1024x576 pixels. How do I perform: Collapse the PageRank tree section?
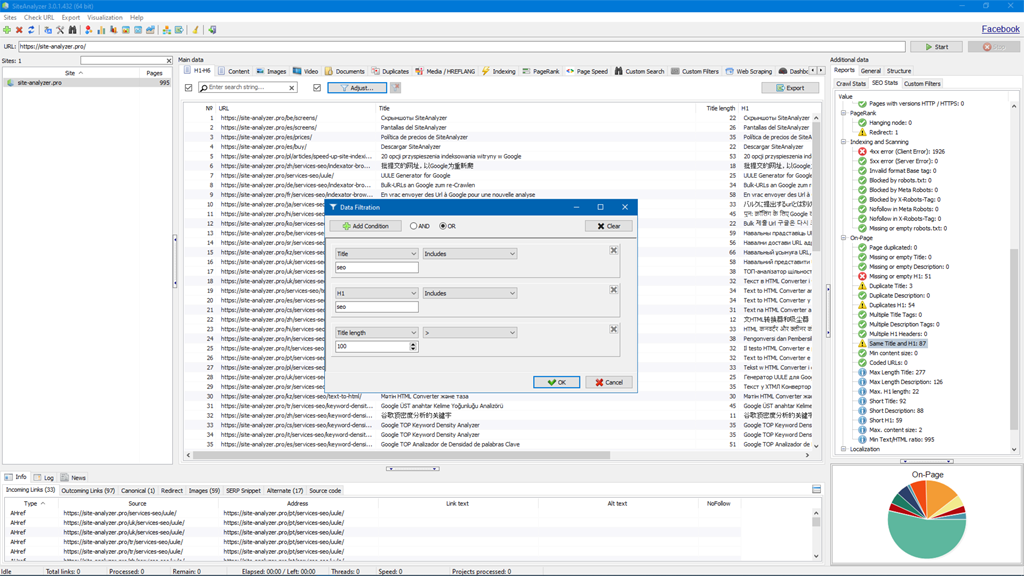(x=844, y=113)
